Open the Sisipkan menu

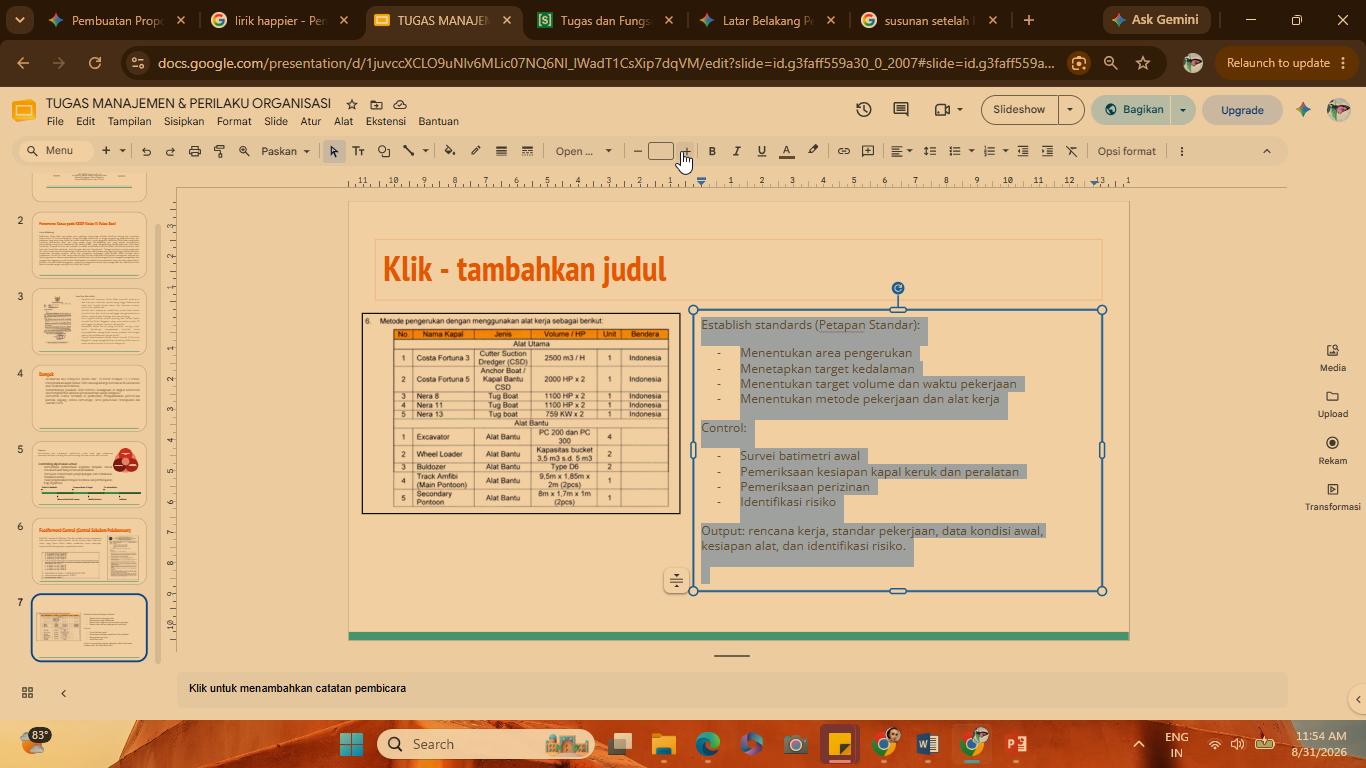point(184,121)
